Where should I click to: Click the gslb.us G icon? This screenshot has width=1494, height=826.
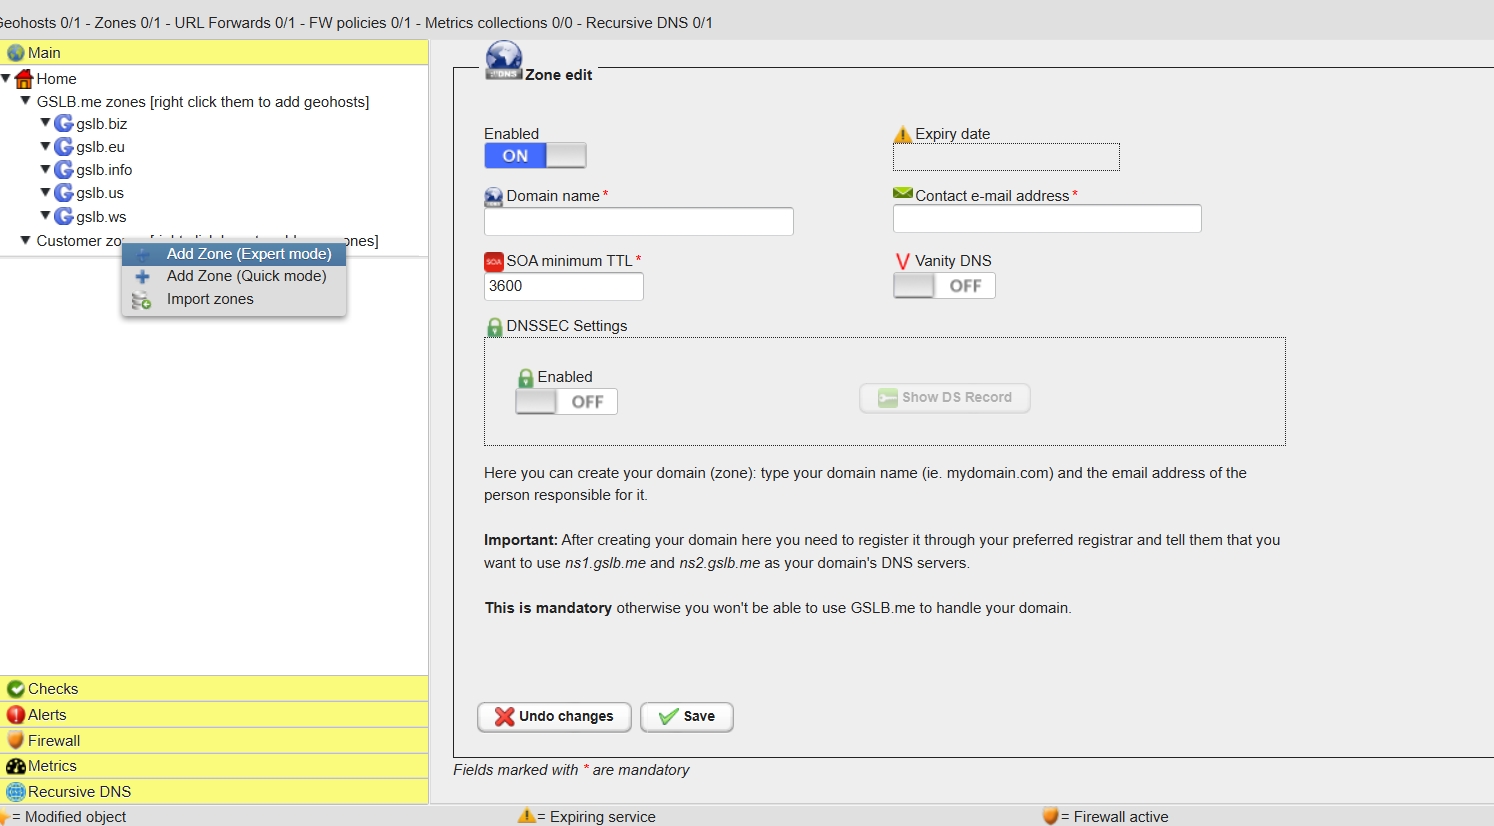[64, 193]
